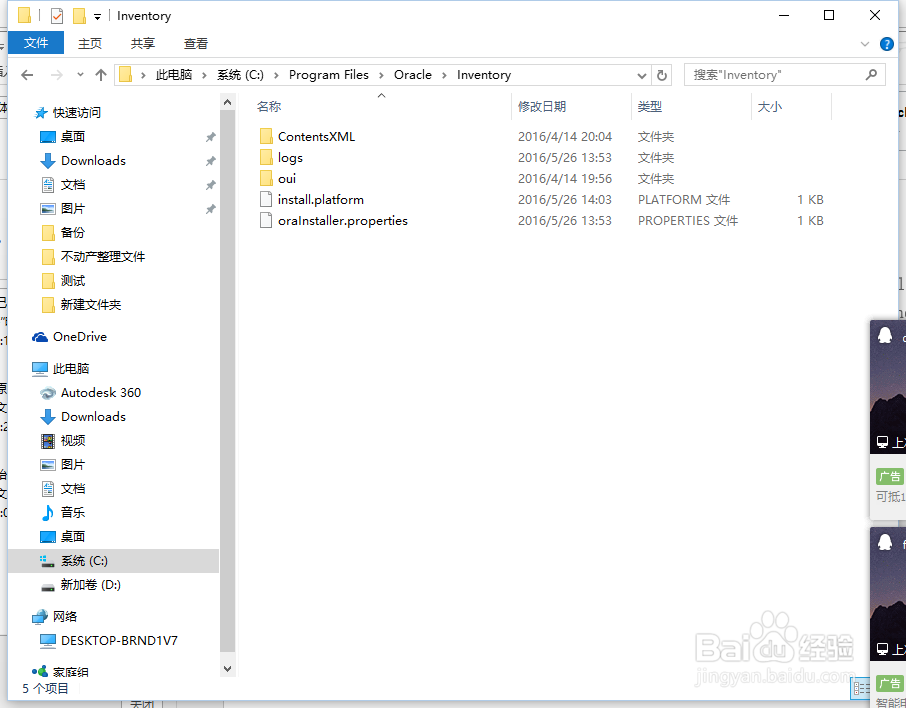
Task: Switch to the 共享 ribbon tab
Action: click(x=141, y=43)
